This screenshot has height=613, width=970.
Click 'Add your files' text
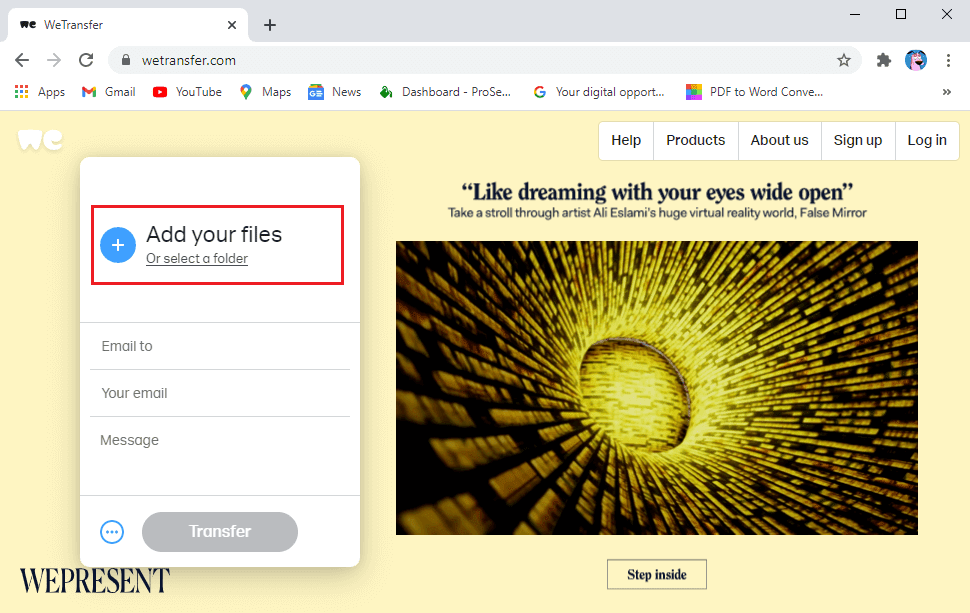[x=214, y=234]
